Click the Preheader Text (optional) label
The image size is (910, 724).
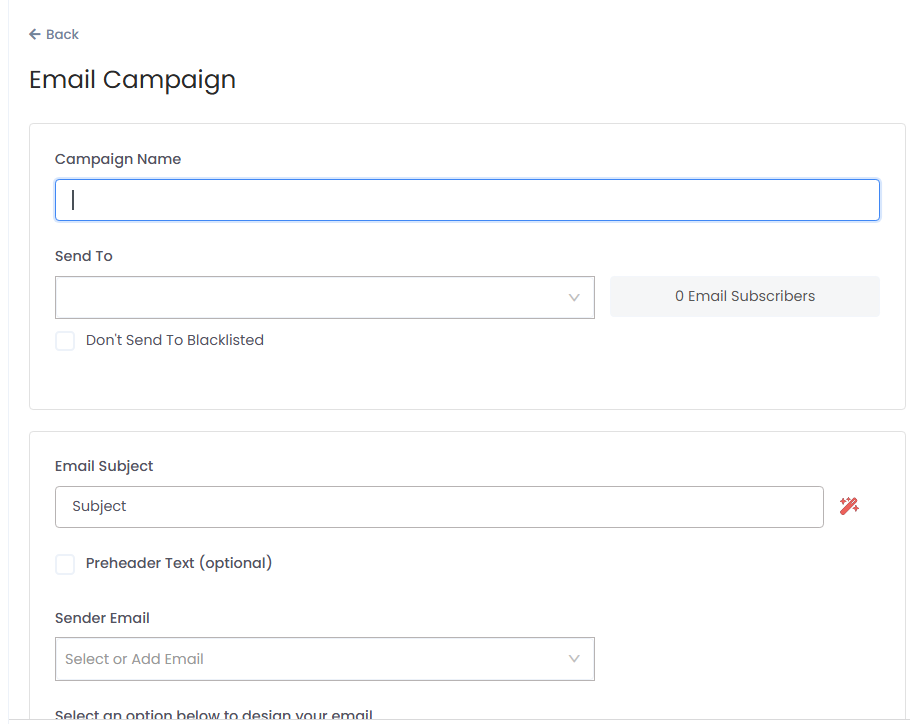pyautogui.click(x=179, y=563)
